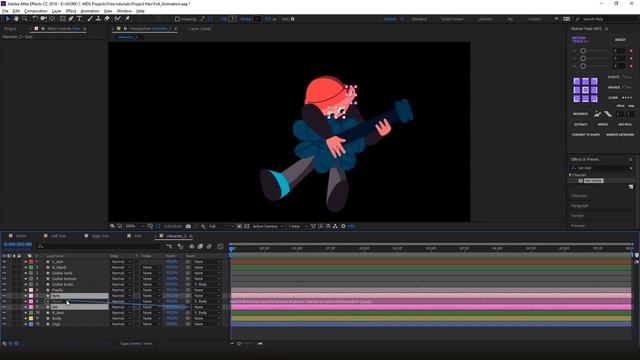Select the Zoom magnifier tool

pyautogui.click(x=24, y=19)
